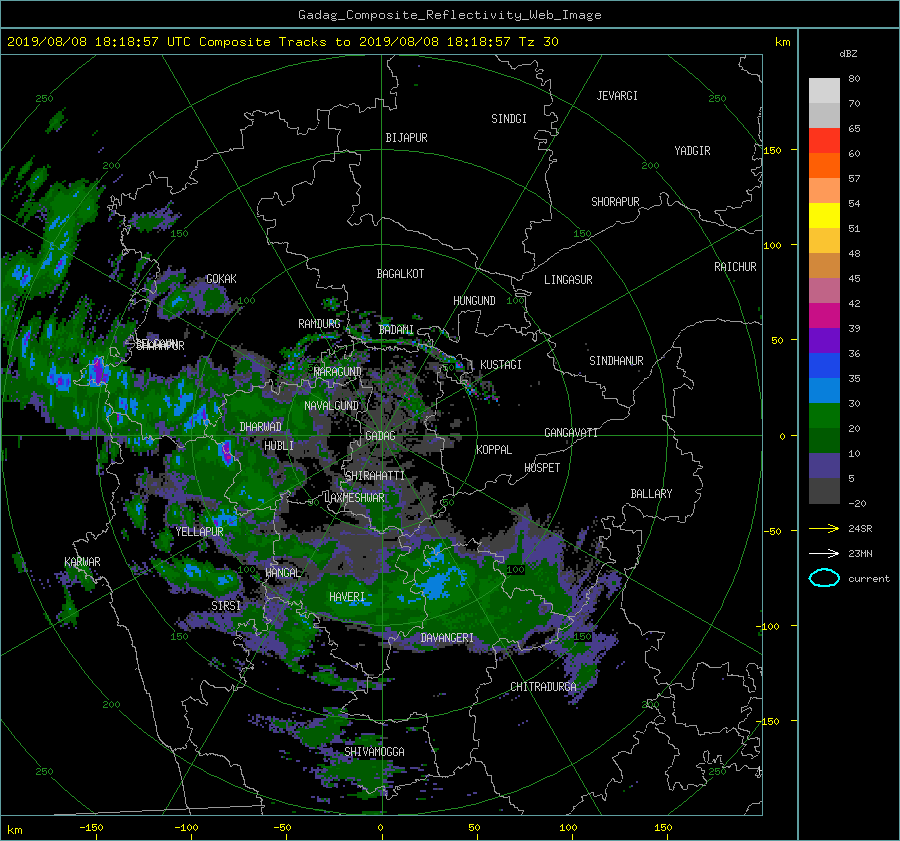
Task: Click the GOKAK city label
Action: click(221, 278)
